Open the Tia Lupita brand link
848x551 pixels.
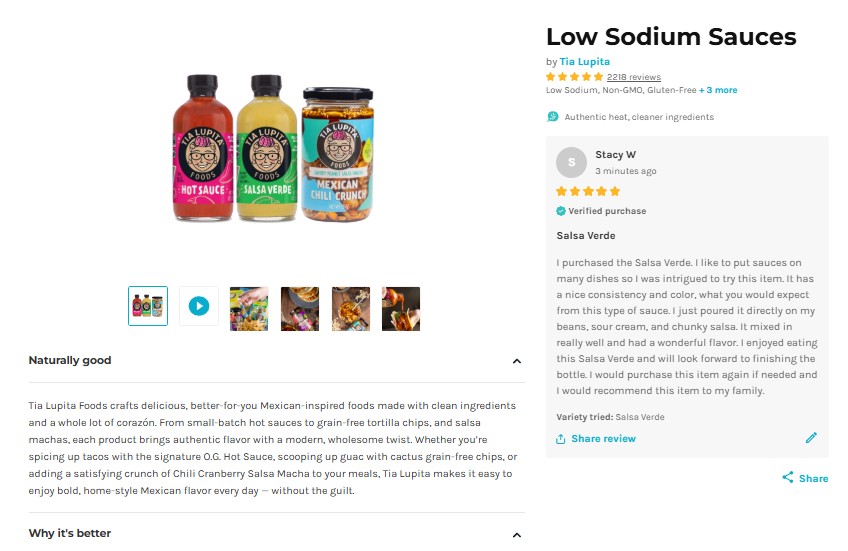coord(584,62)
